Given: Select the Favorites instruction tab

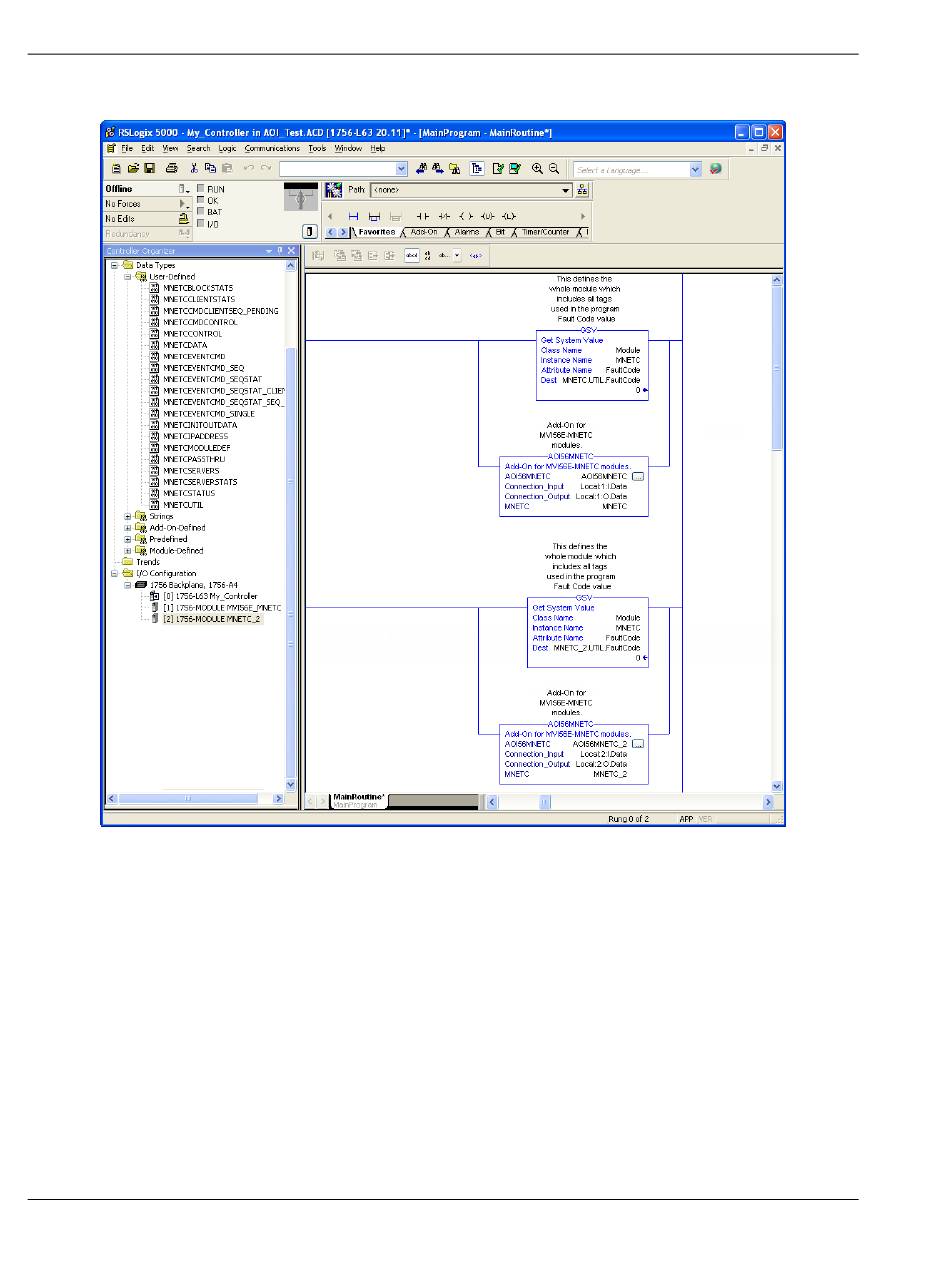Looking at the screenshot, I should coord(376,232).
